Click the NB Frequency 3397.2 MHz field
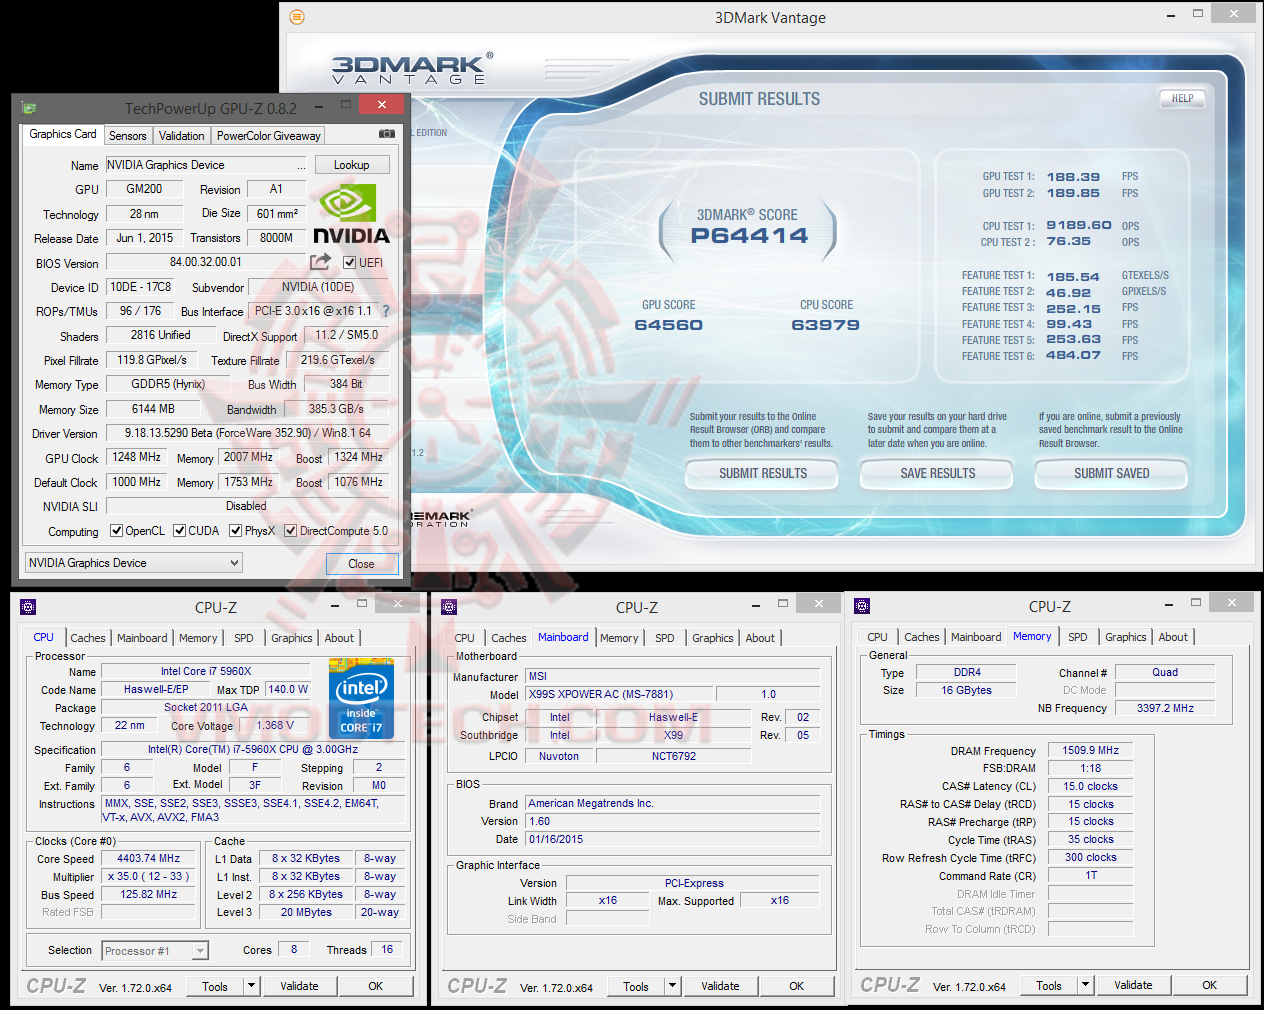 [1165, 708]
